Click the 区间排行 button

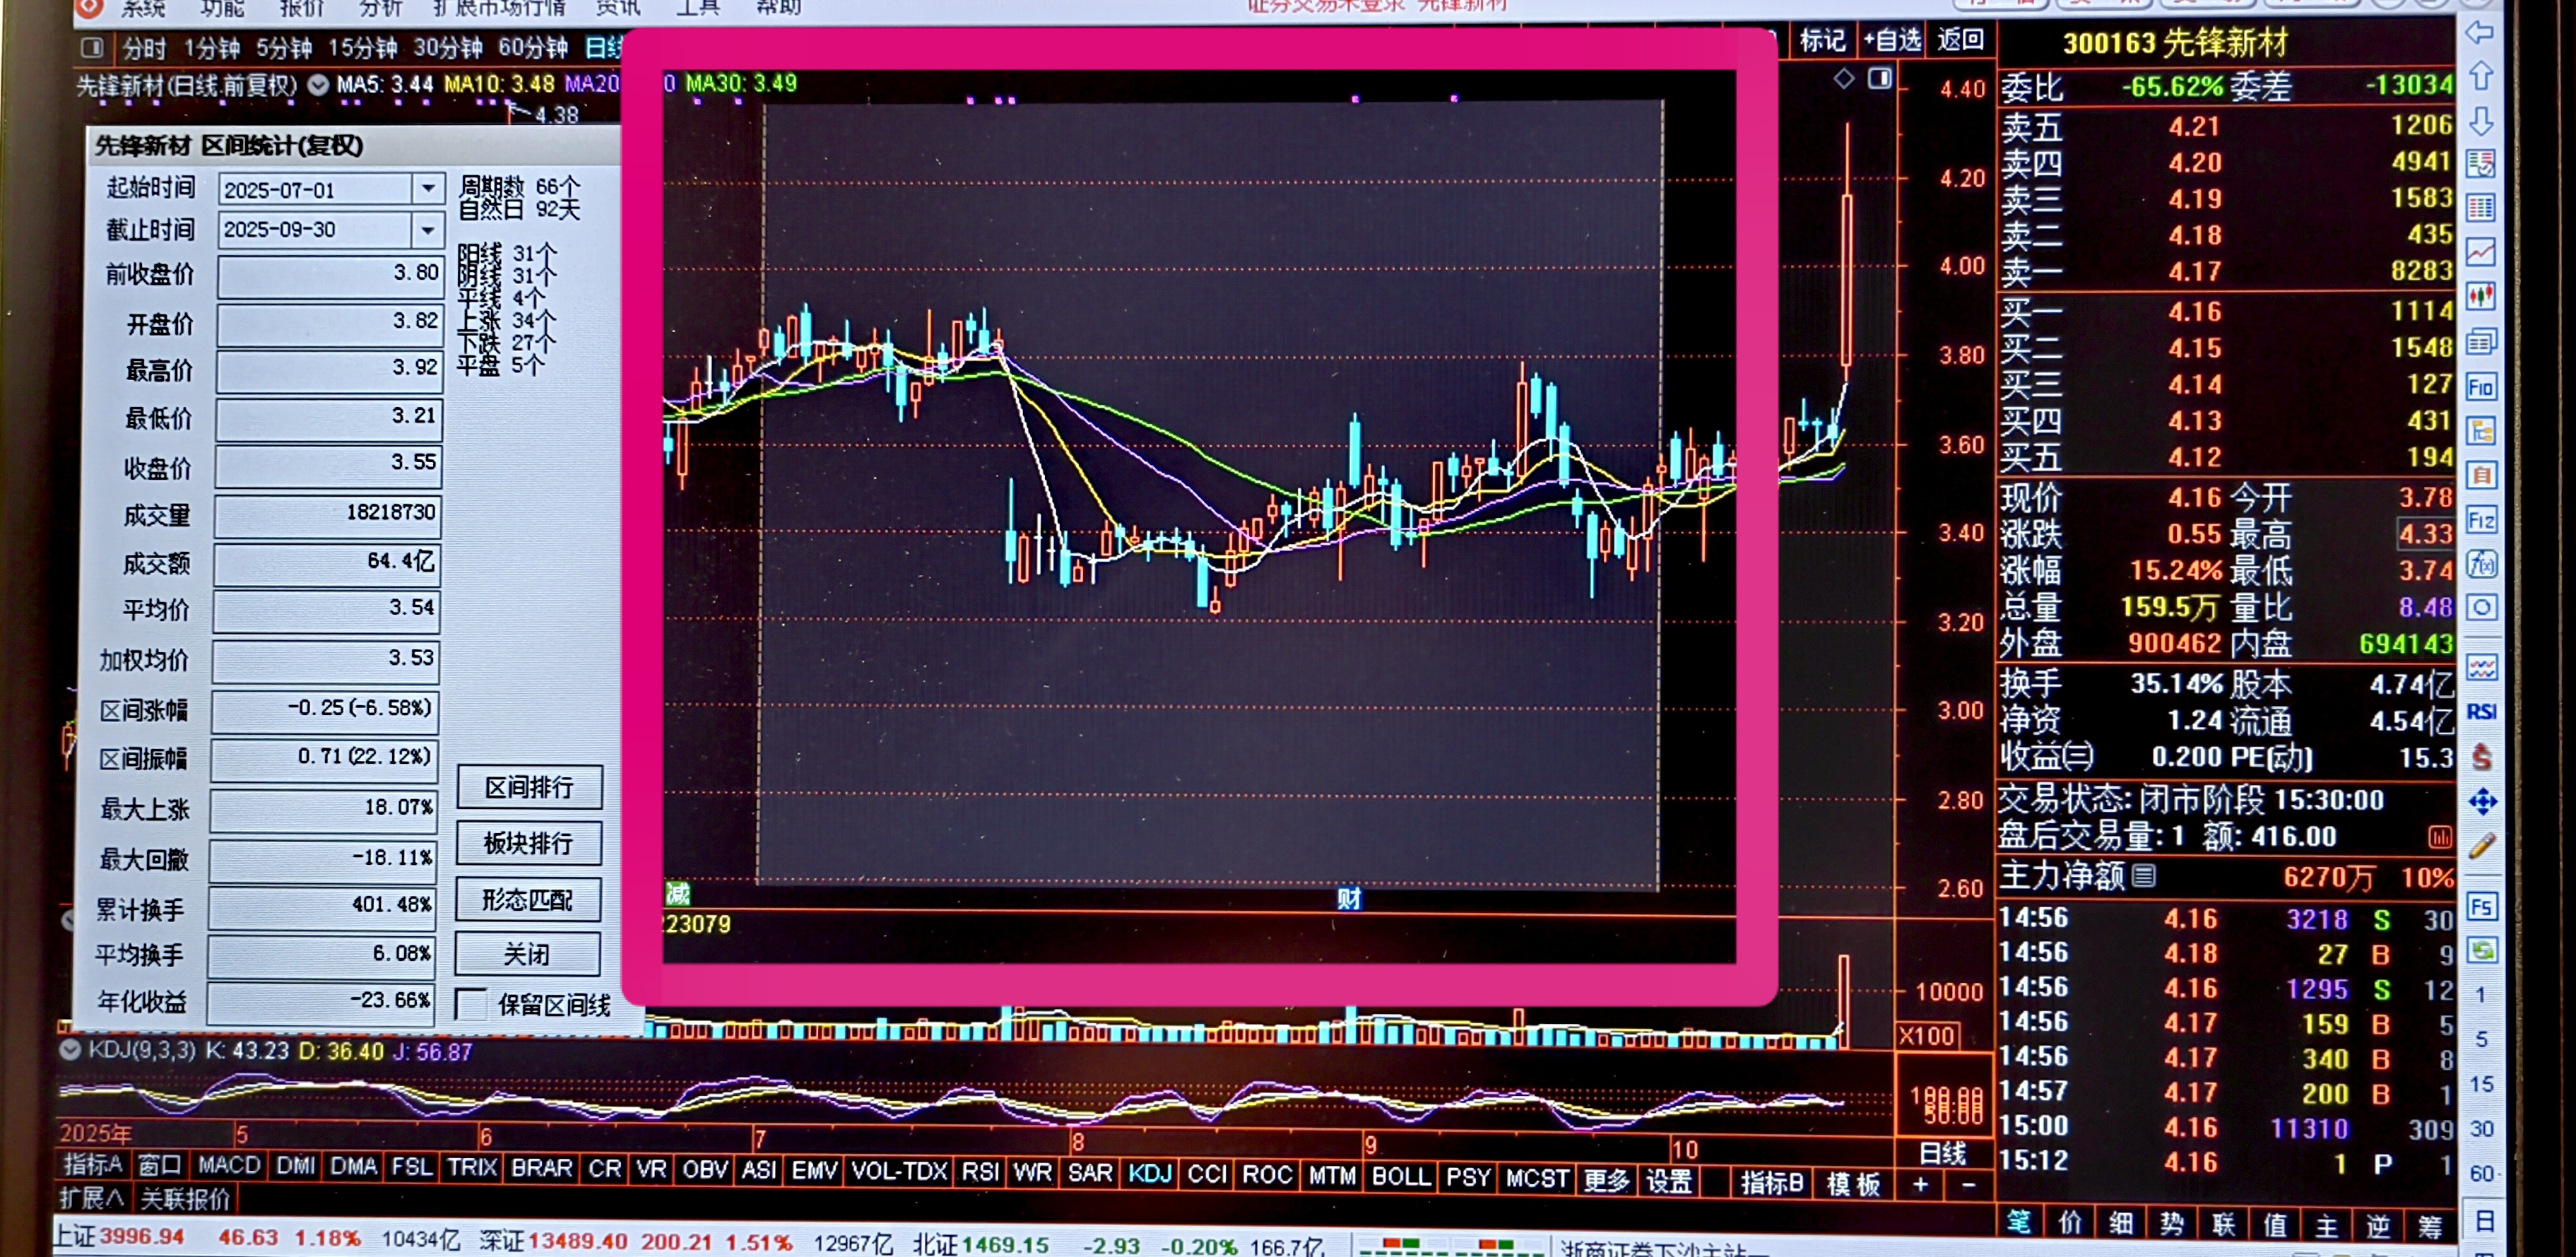[x=529, y=788]
